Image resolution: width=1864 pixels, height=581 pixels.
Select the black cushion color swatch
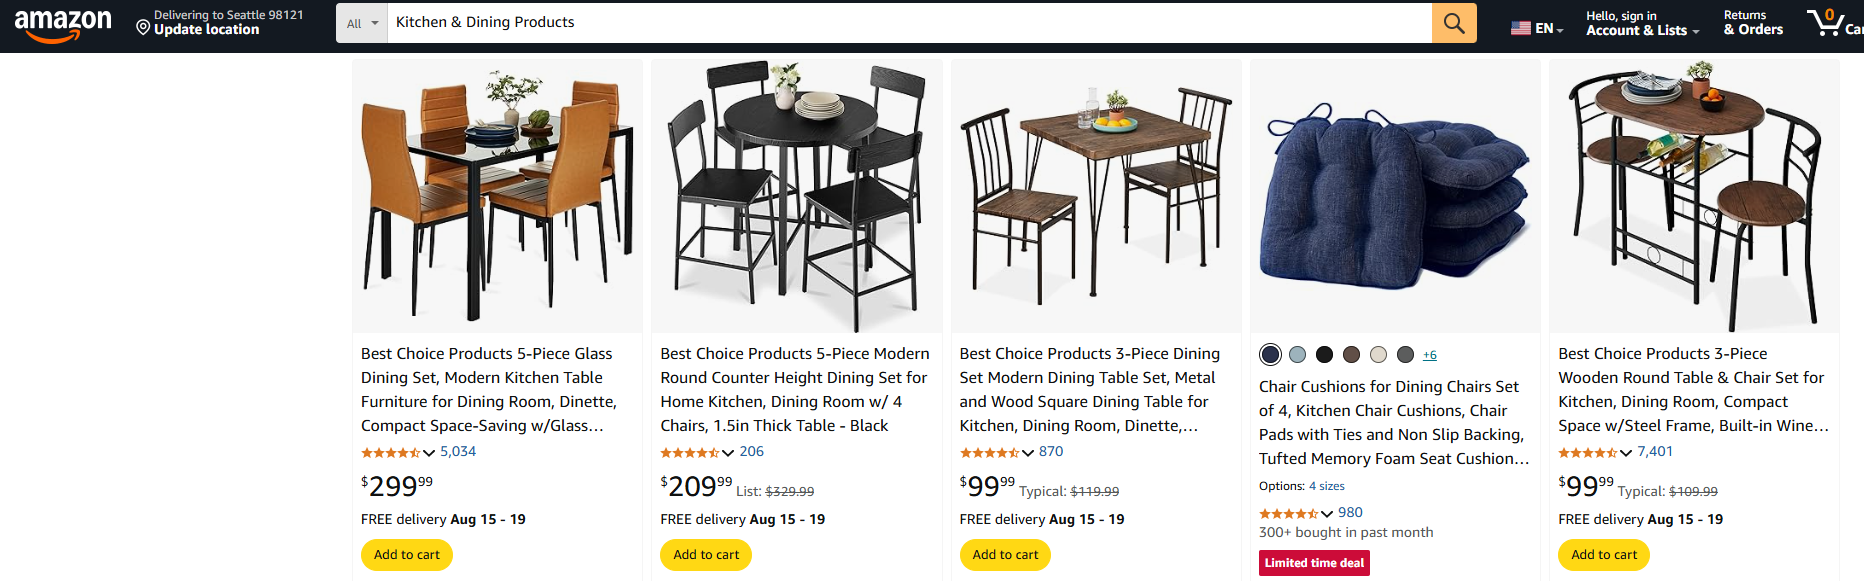(1324, 353)
